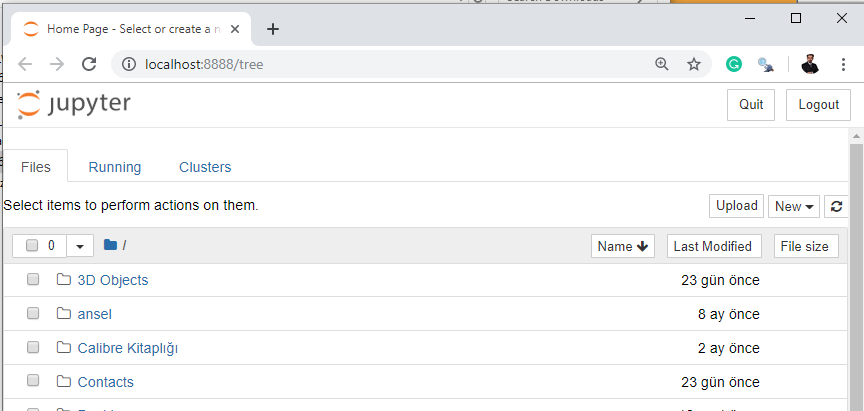This screenshot has width=864, height=411.
Task: Click the "2 ay önce" date text
Action: click(x=728, y=348)
